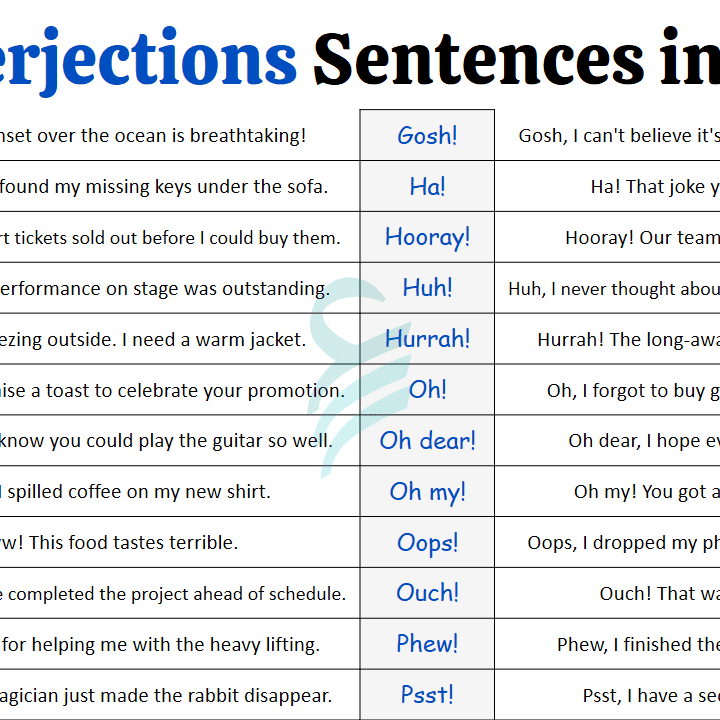Pick the "Ouch!" interjection cell

[x=427, y=593]
